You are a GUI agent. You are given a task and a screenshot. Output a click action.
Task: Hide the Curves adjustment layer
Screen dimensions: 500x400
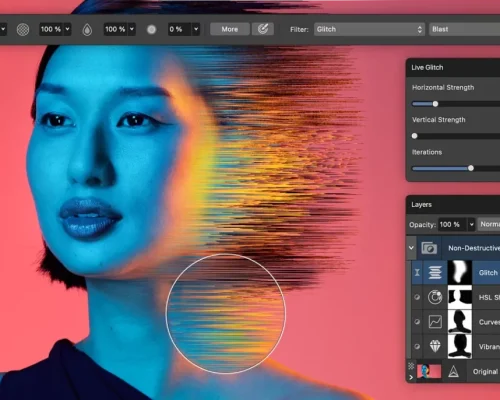click(x=417, y=322)
